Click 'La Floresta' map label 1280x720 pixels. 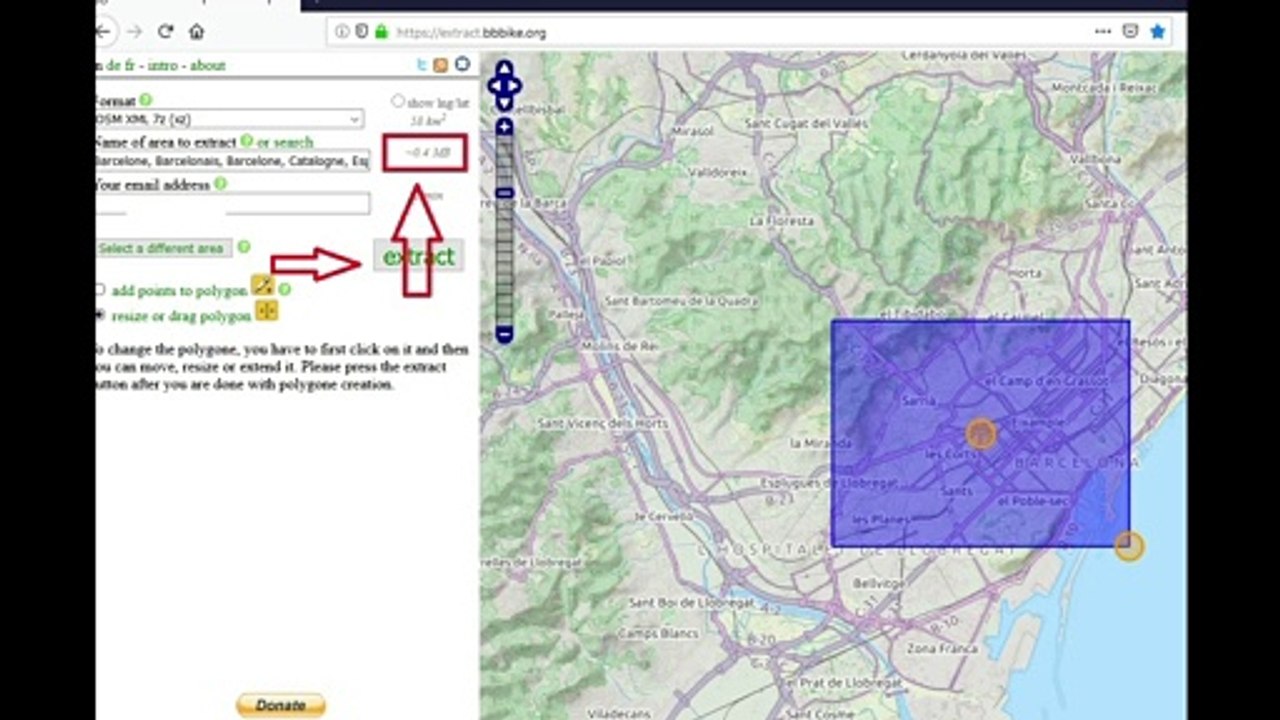tap(782, 220)
